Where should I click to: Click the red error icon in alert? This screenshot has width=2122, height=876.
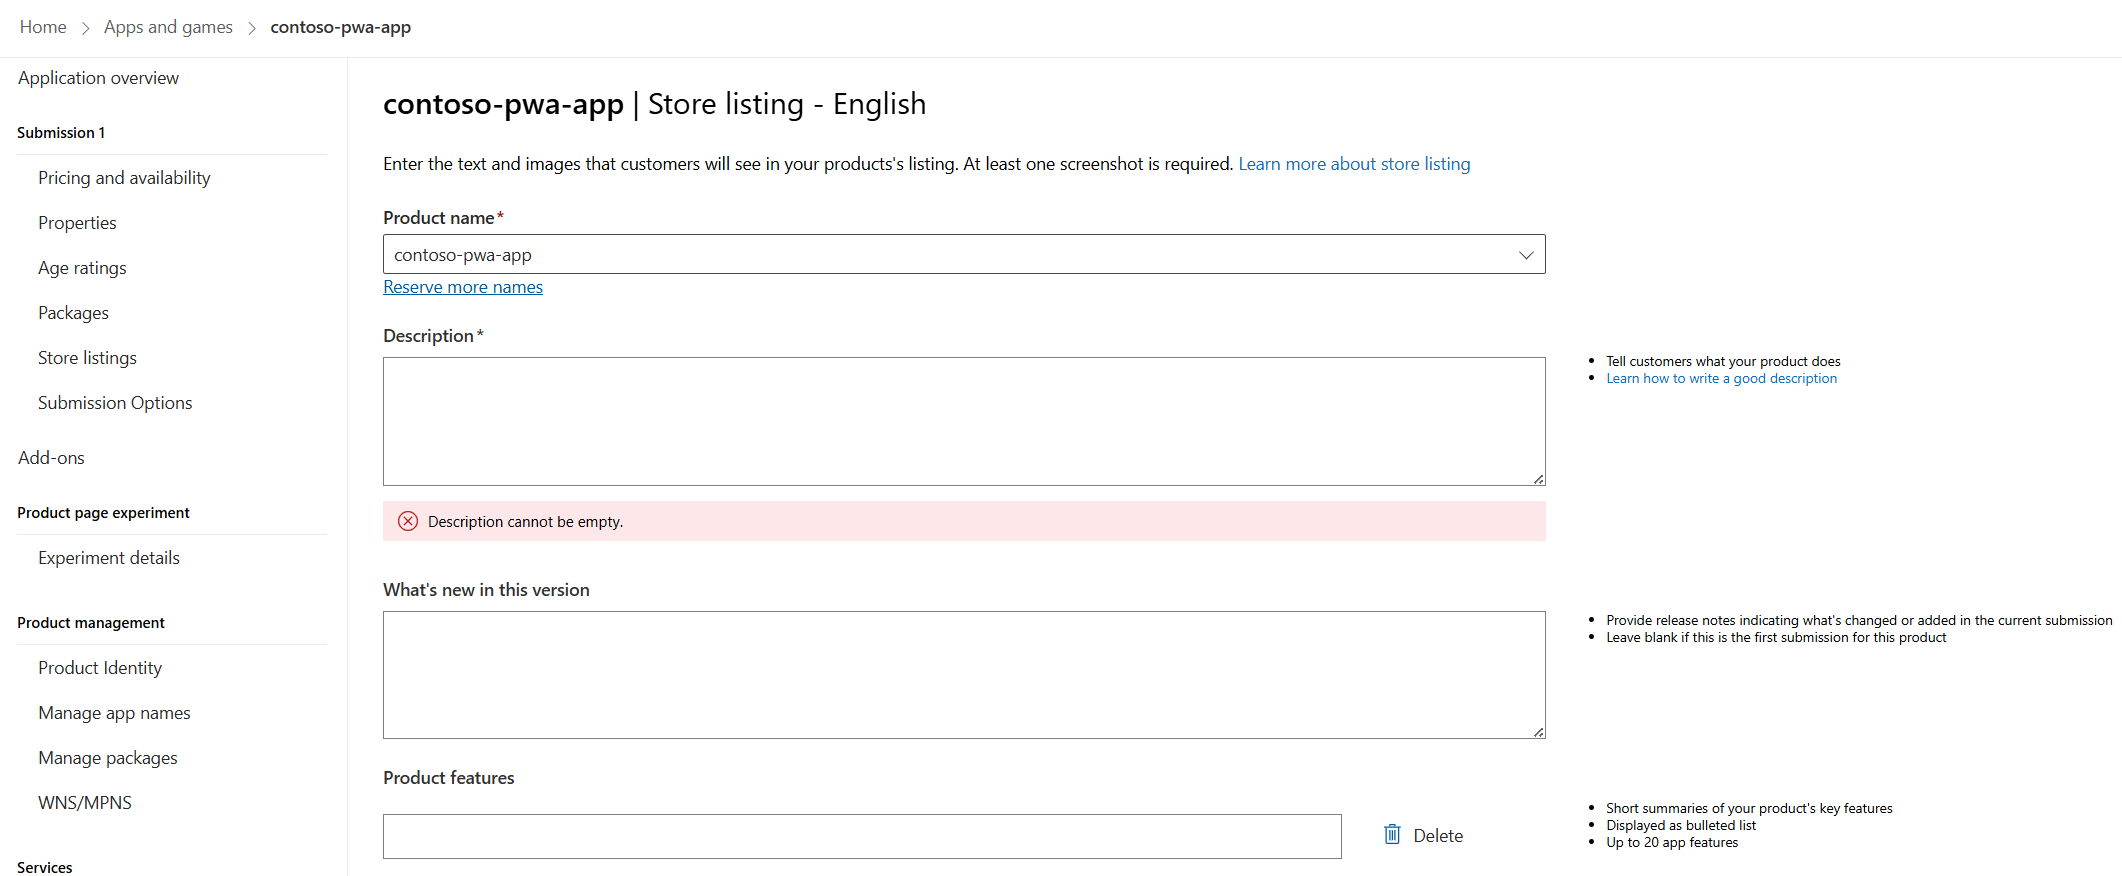point(408,521)
